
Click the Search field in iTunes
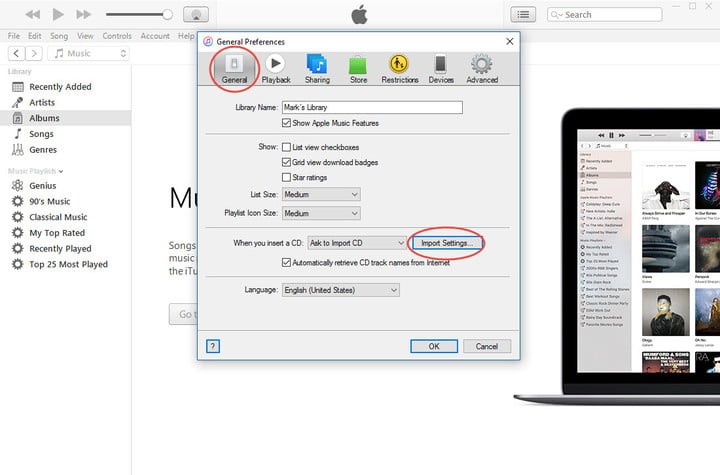pyautogui.click(x=604, y=15)
